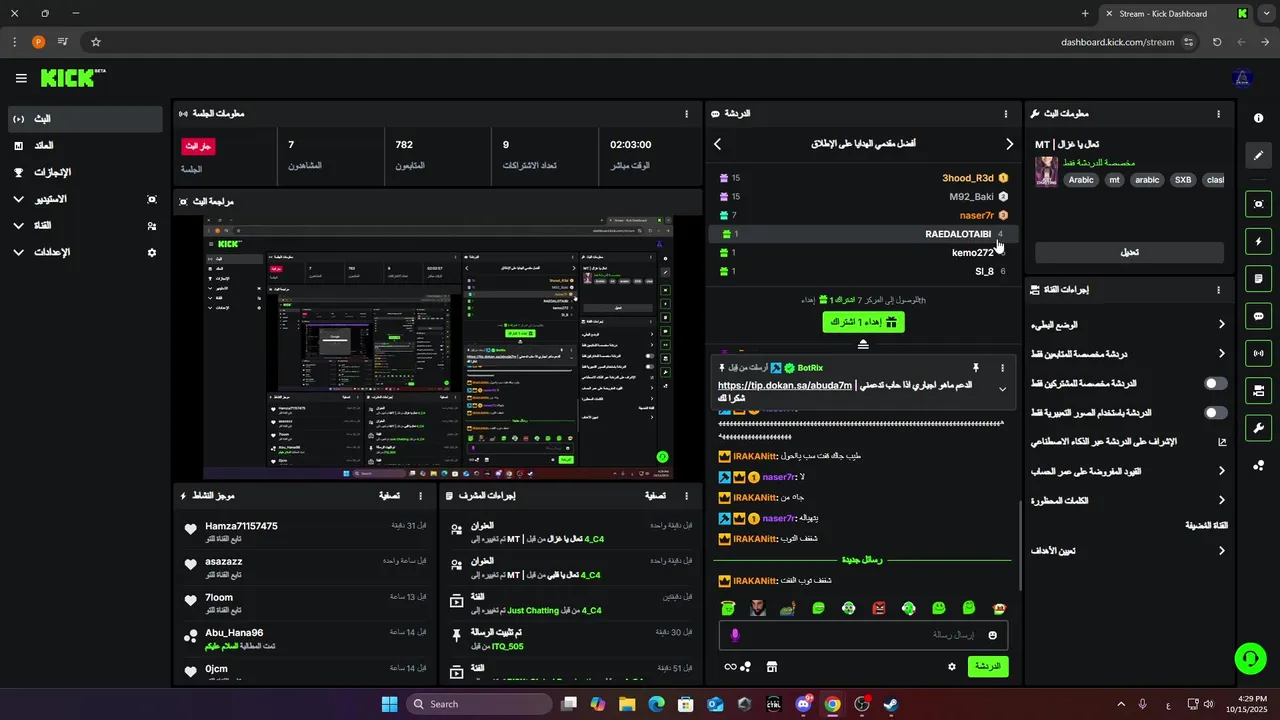Click the edit button in stream info panel
Viewport: 1280px width, 720px height.
click(x=1129, y=252)
